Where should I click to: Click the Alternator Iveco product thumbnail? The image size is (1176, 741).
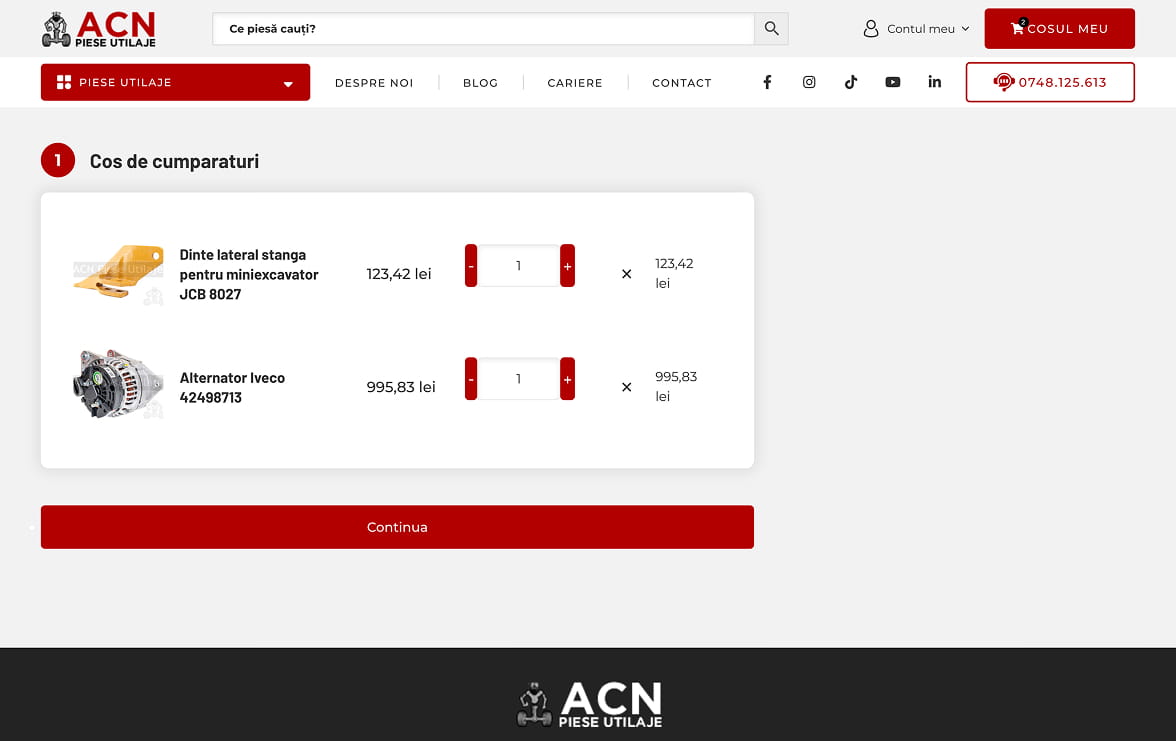[118, 384]
